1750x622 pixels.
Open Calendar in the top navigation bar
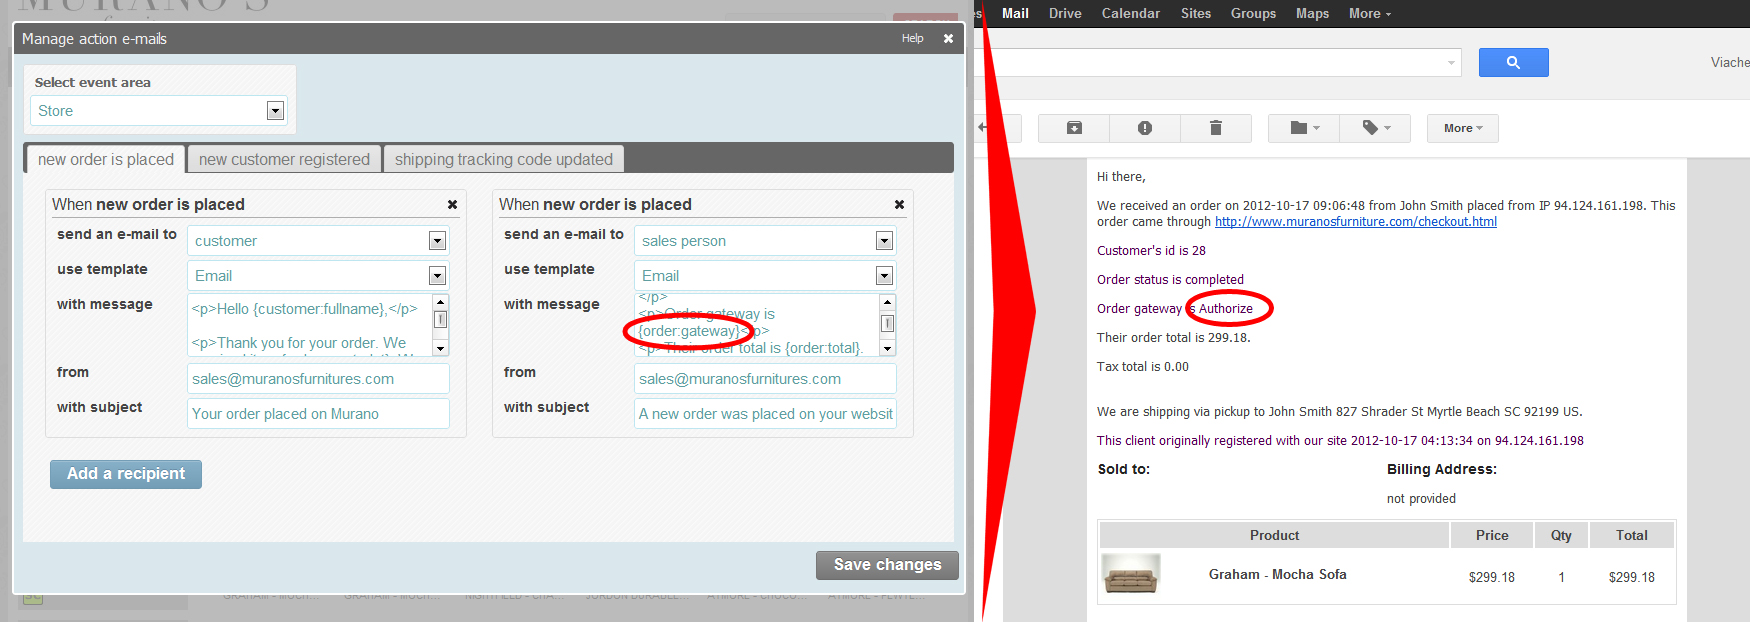(x=1130, y=13)
